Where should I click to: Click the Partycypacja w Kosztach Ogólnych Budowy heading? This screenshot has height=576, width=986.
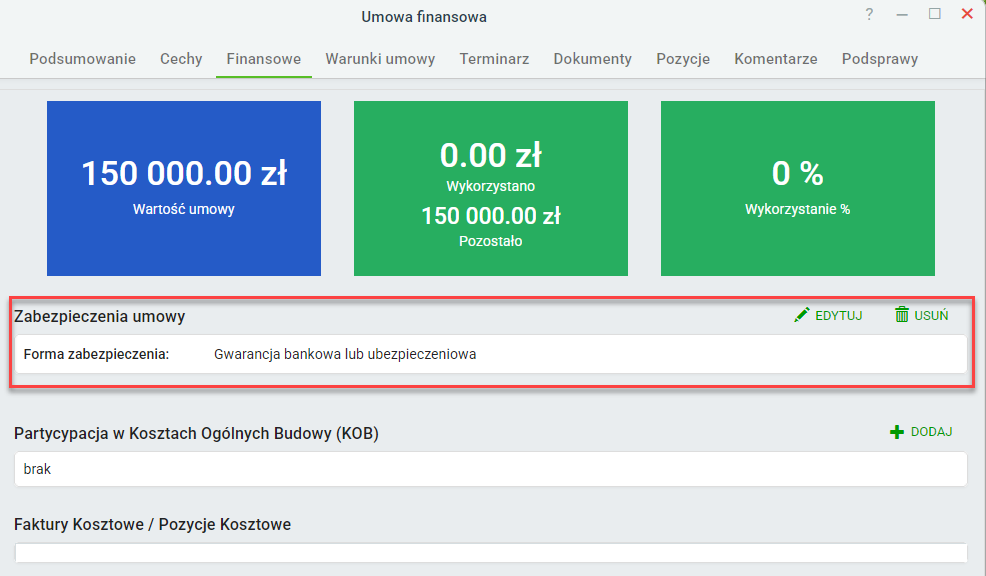196,434
